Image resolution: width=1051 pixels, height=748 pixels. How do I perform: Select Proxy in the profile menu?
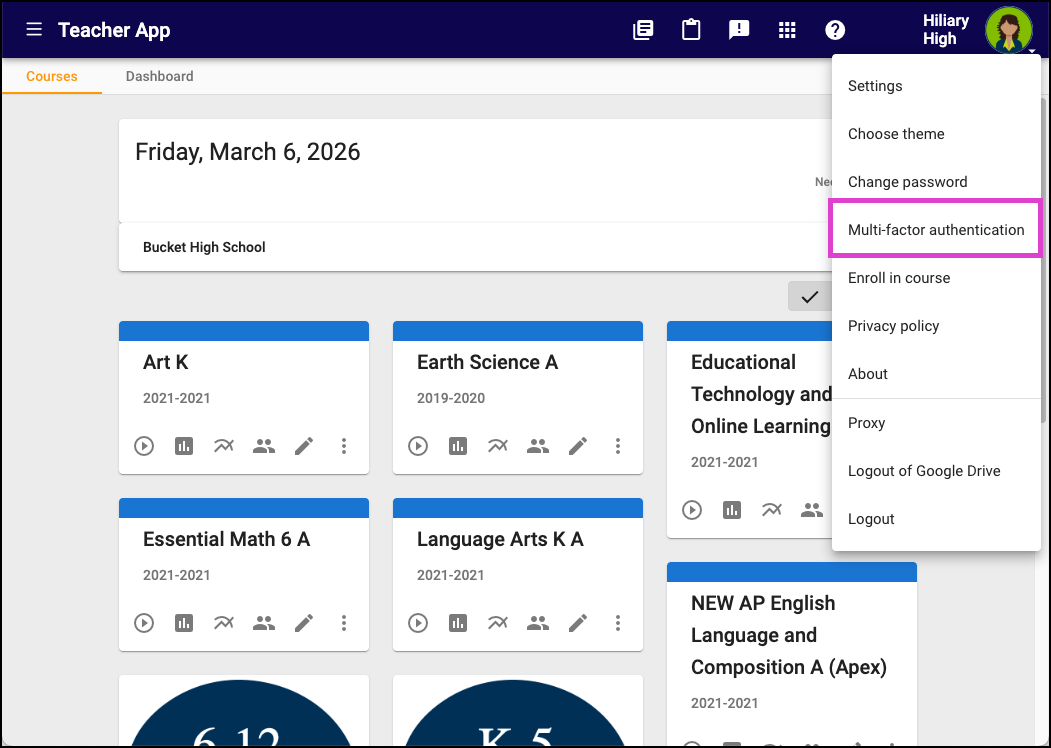coord(936,423)
